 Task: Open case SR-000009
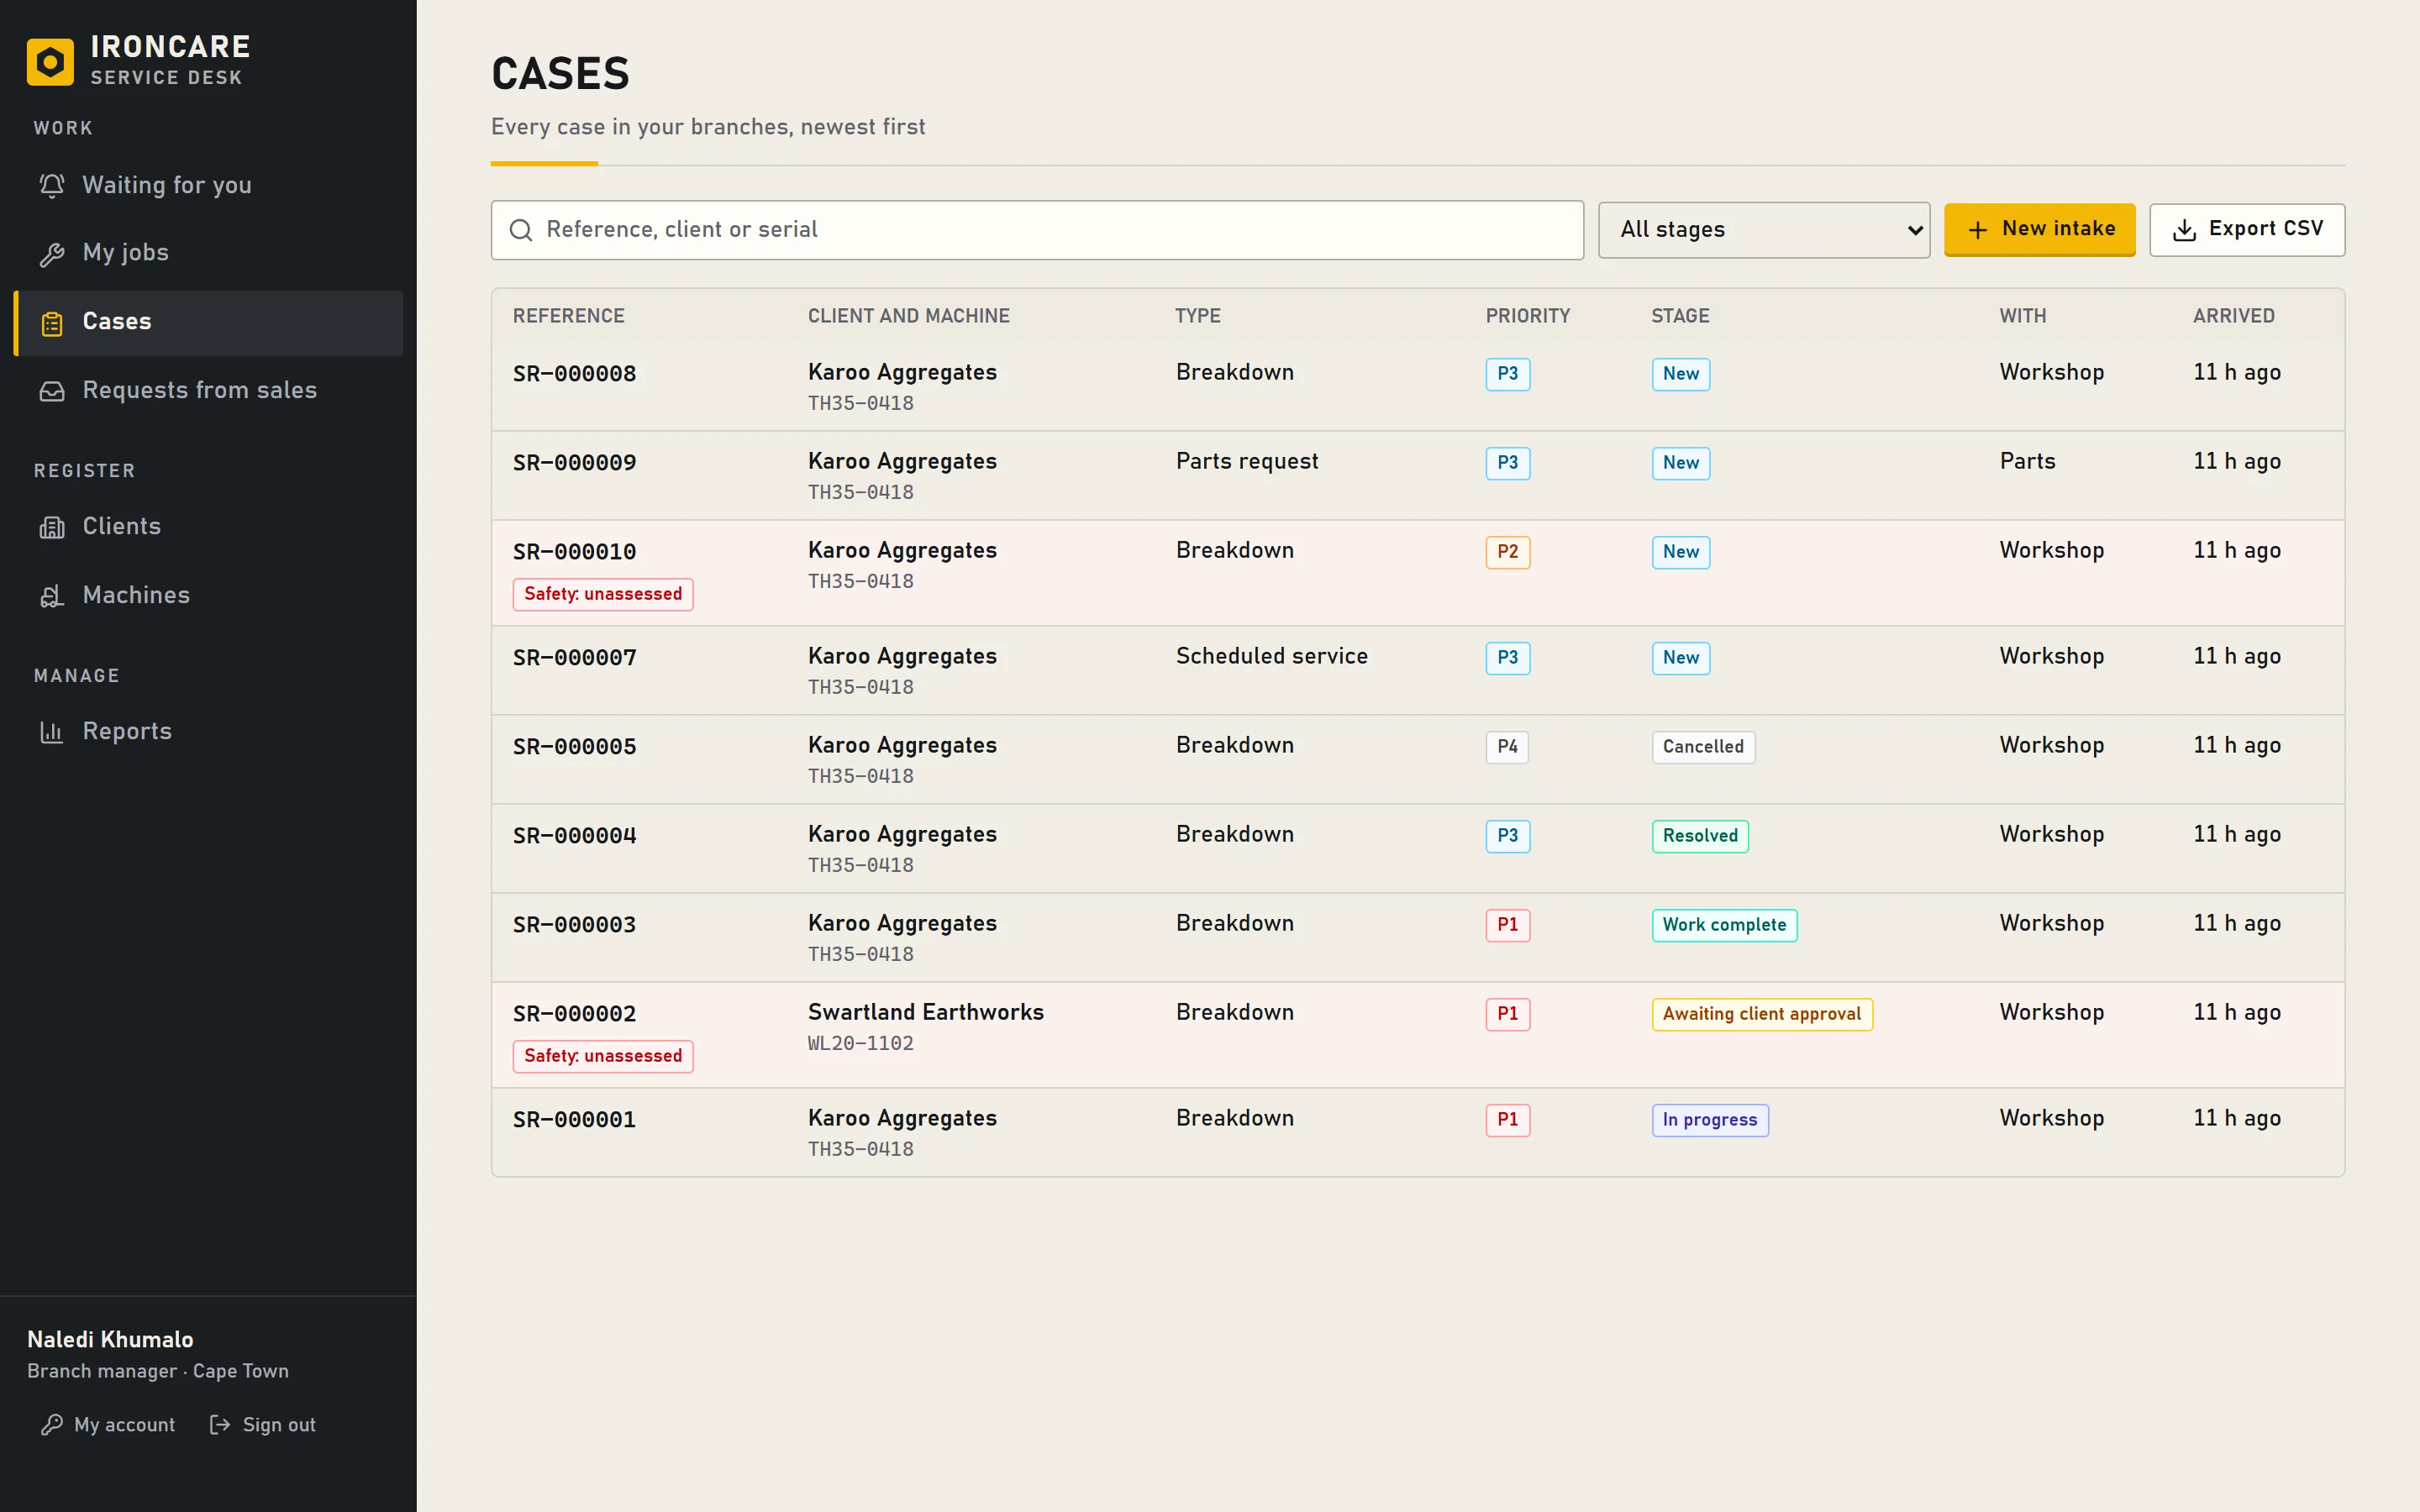click(574, 463)
